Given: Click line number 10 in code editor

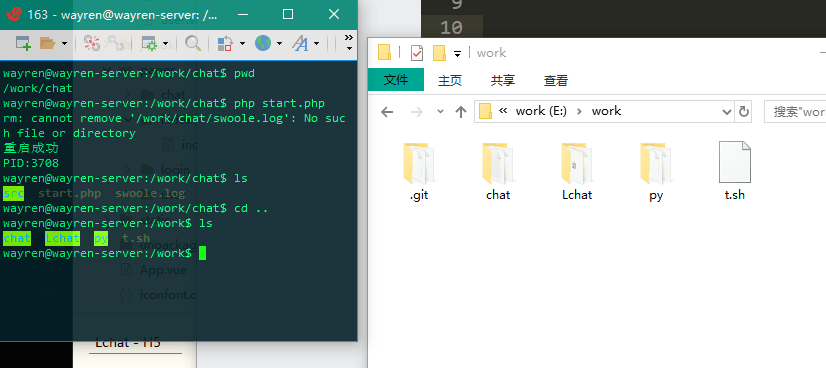Looking at the screenshot, I should [x=451, y=27].
